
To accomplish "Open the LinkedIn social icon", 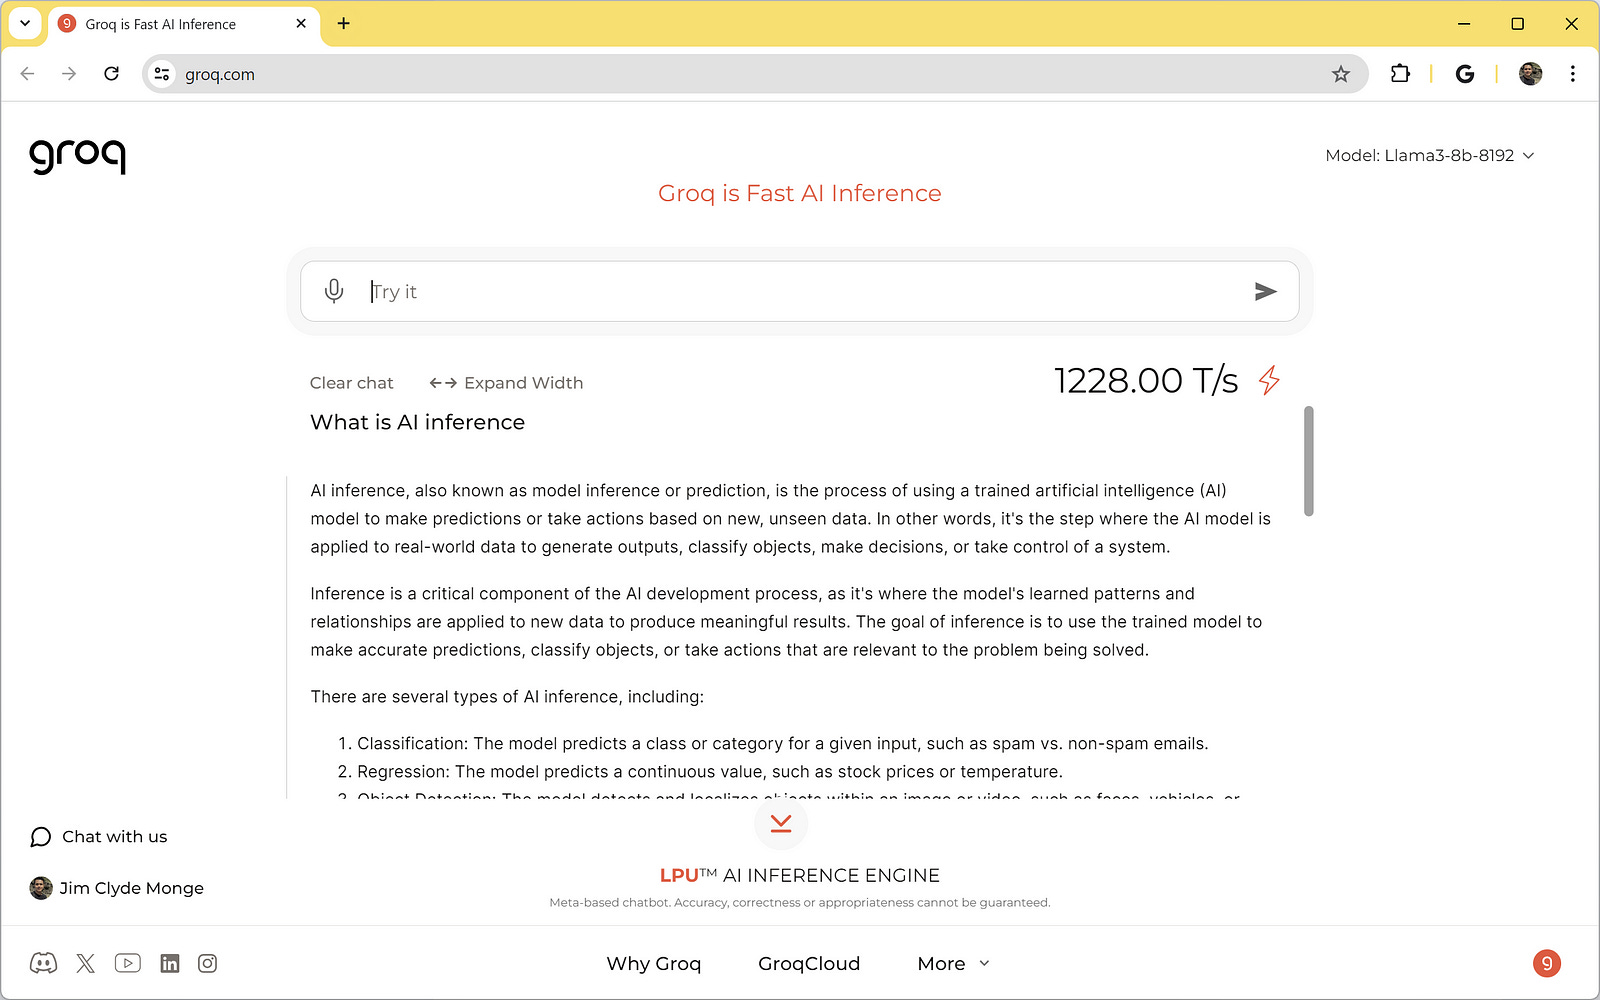I will point(170,963).
